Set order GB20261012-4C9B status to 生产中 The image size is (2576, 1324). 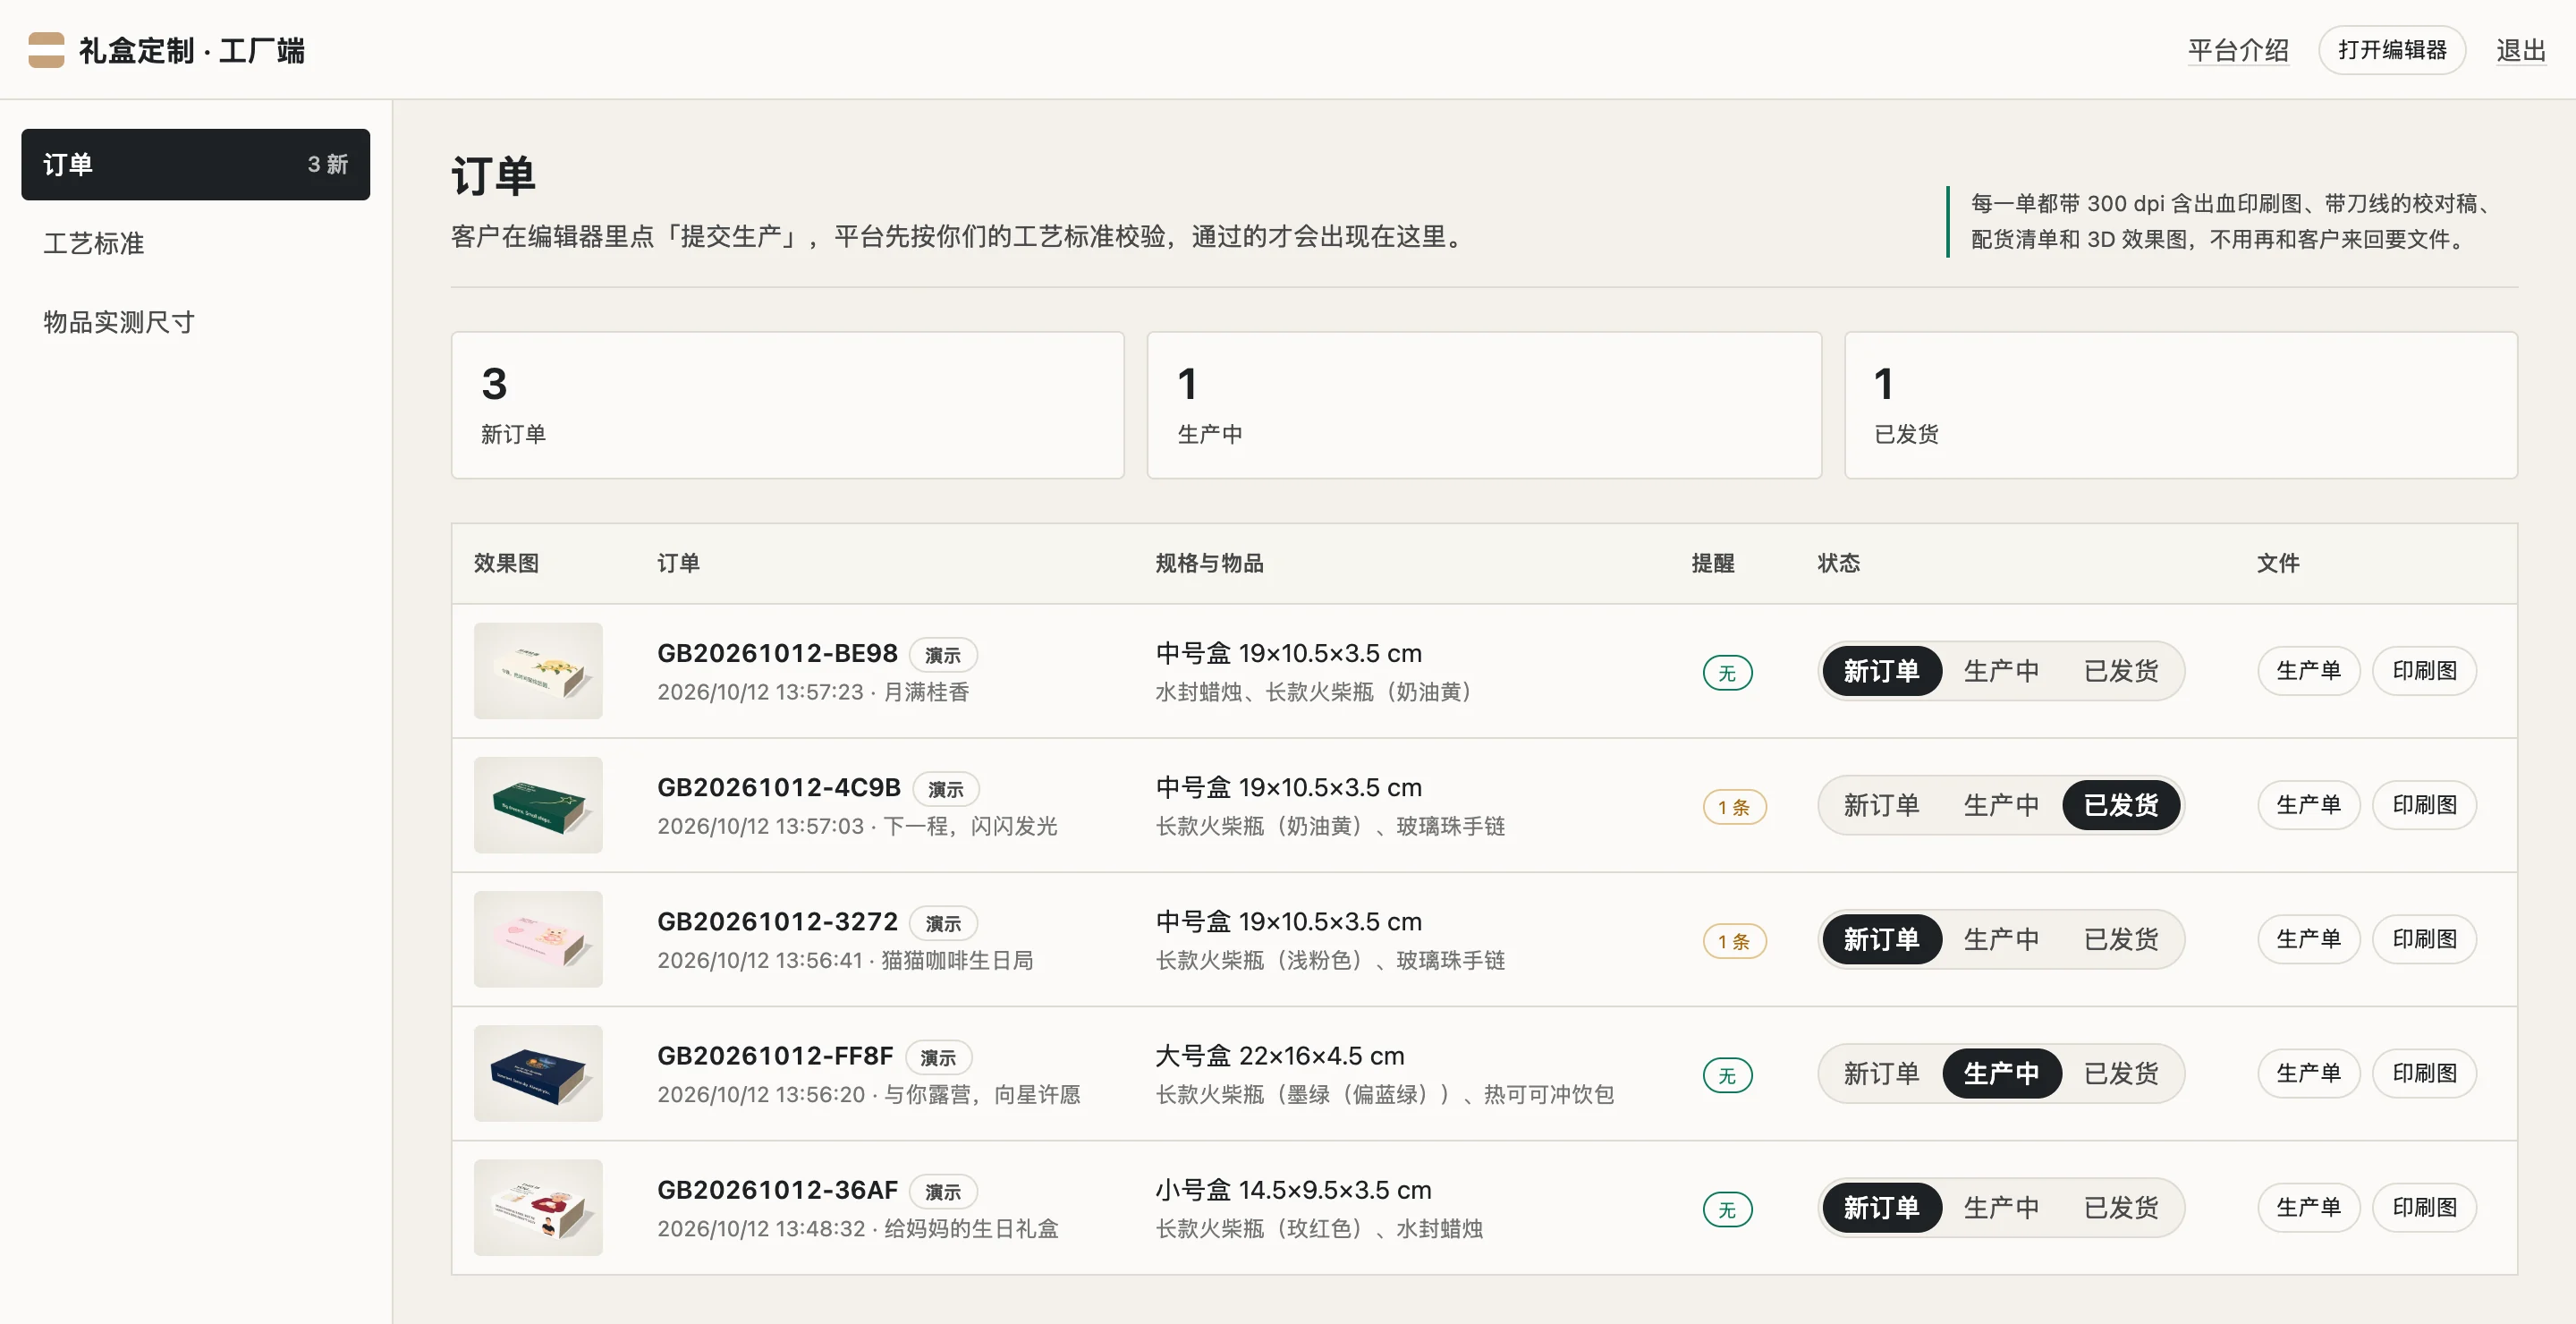pos(2001,805)
